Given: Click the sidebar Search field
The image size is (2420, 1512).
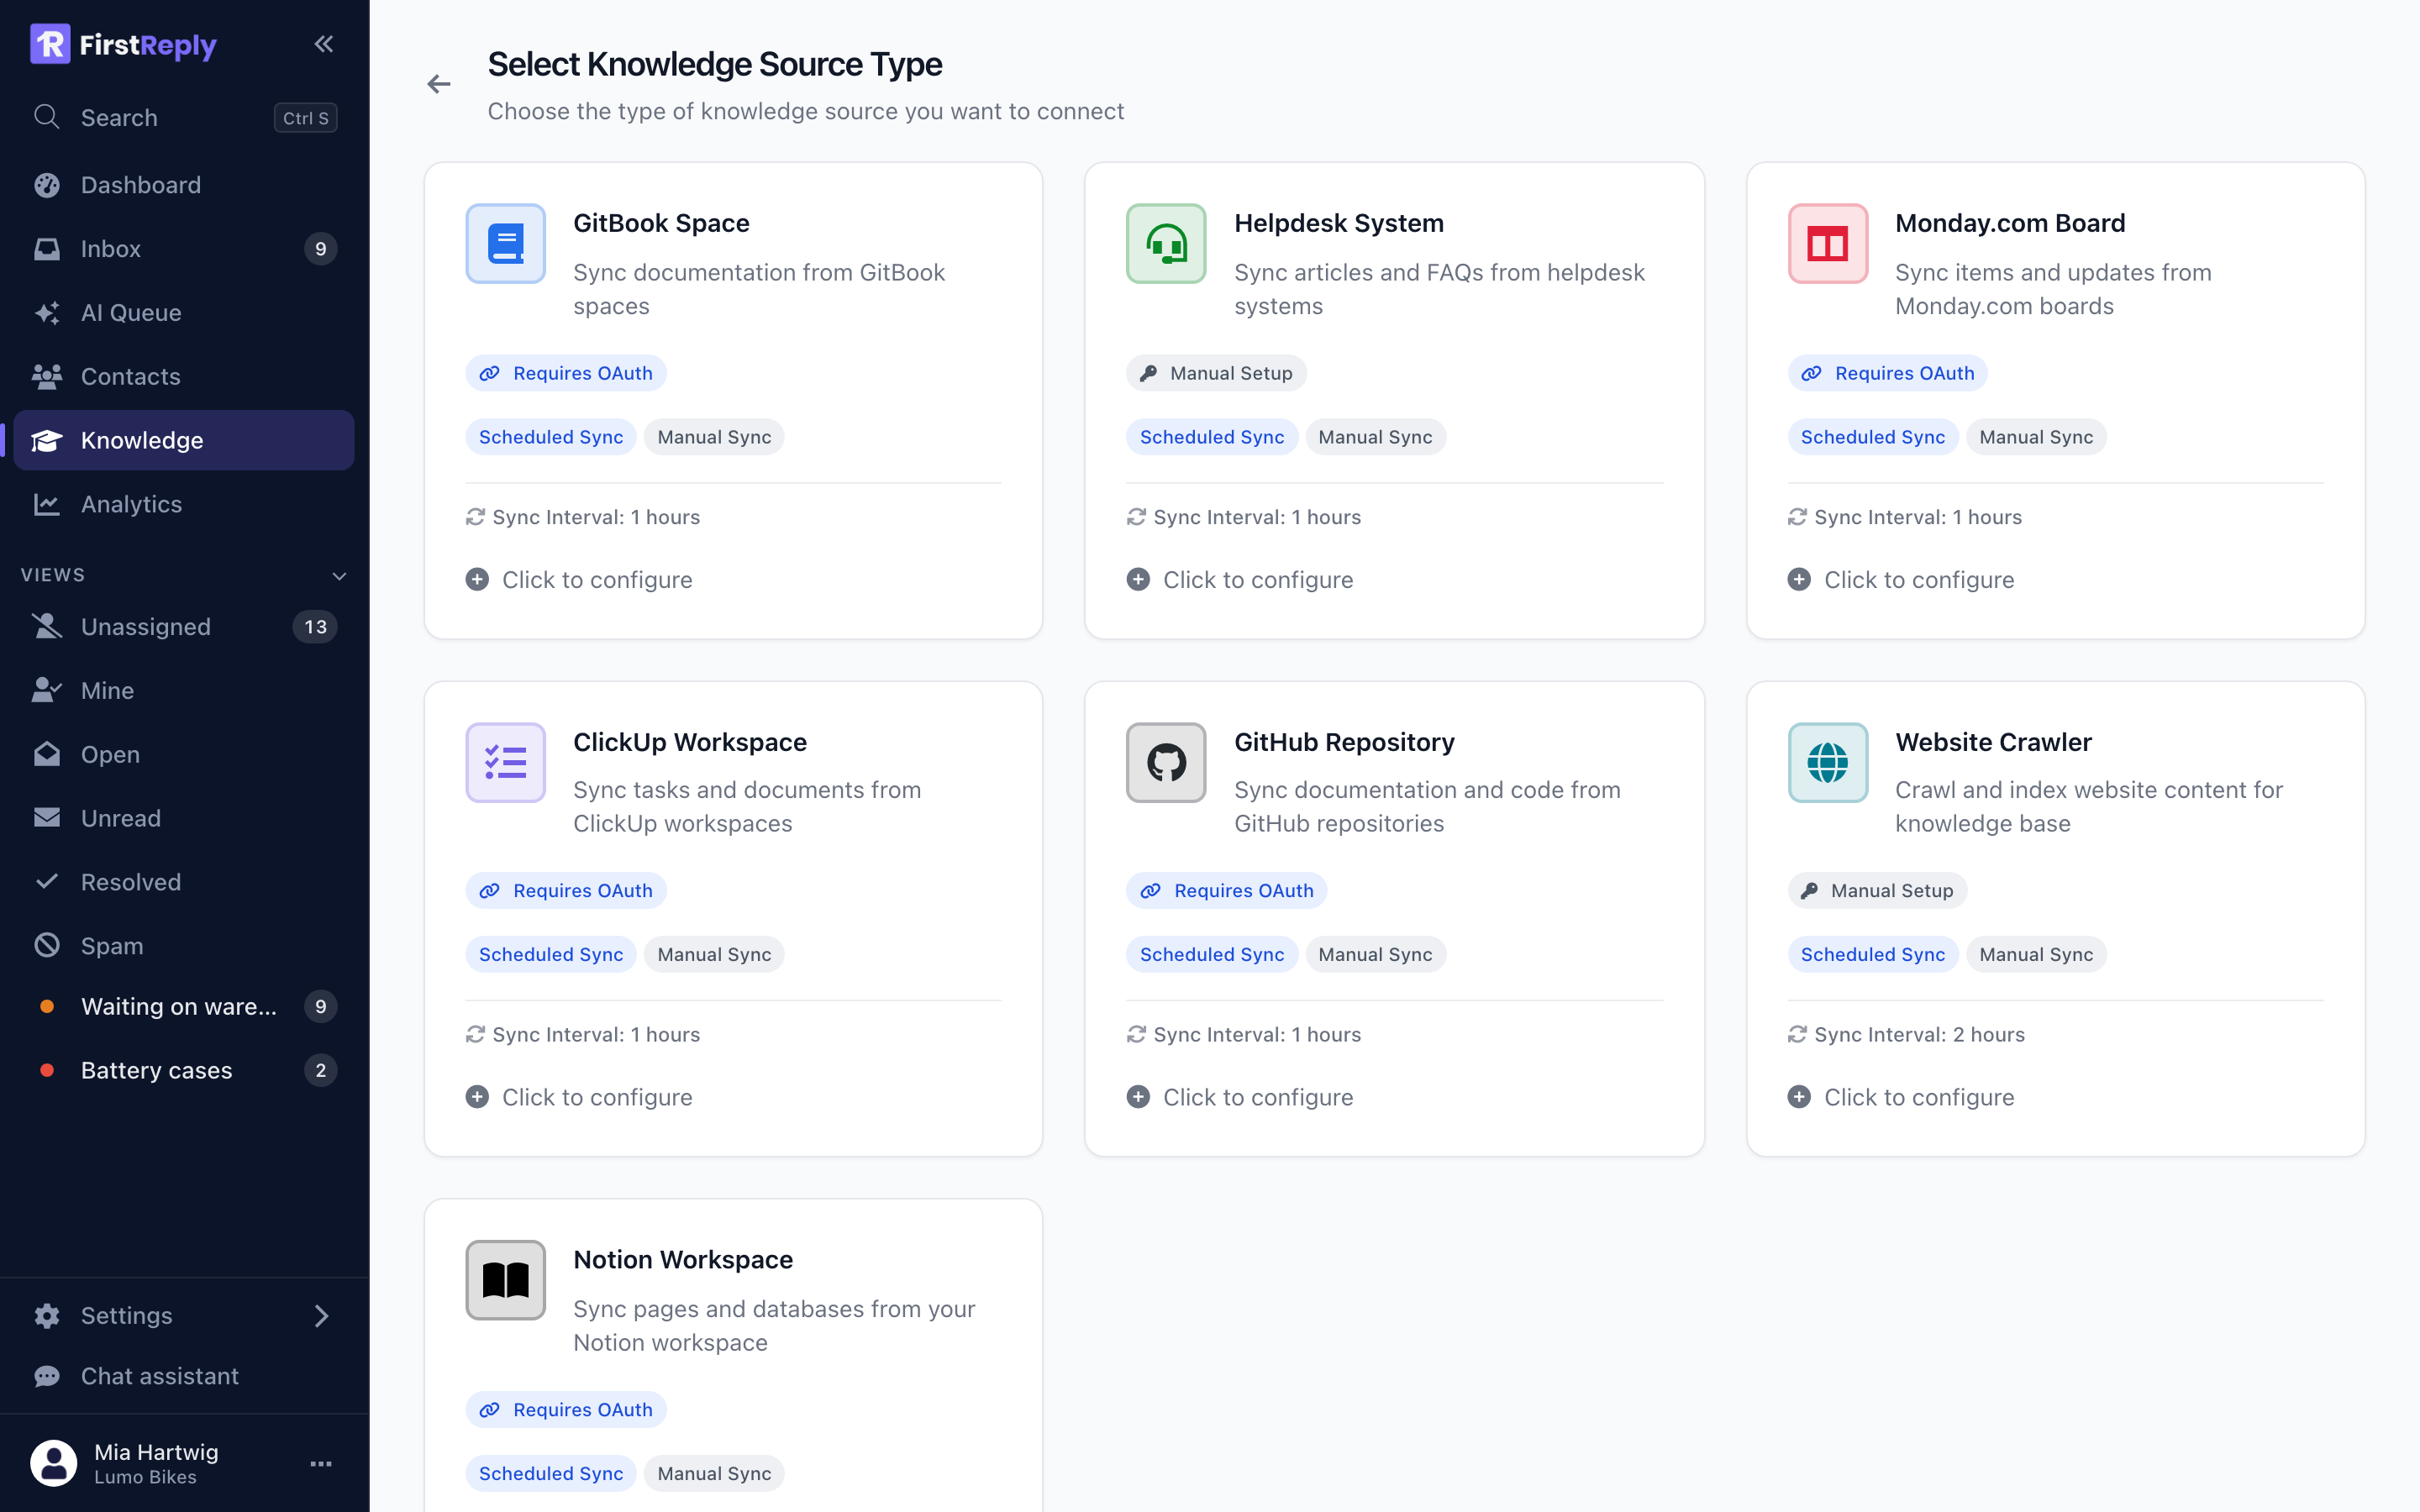Looking at the screenshot, I should click(x=184, y=118).
